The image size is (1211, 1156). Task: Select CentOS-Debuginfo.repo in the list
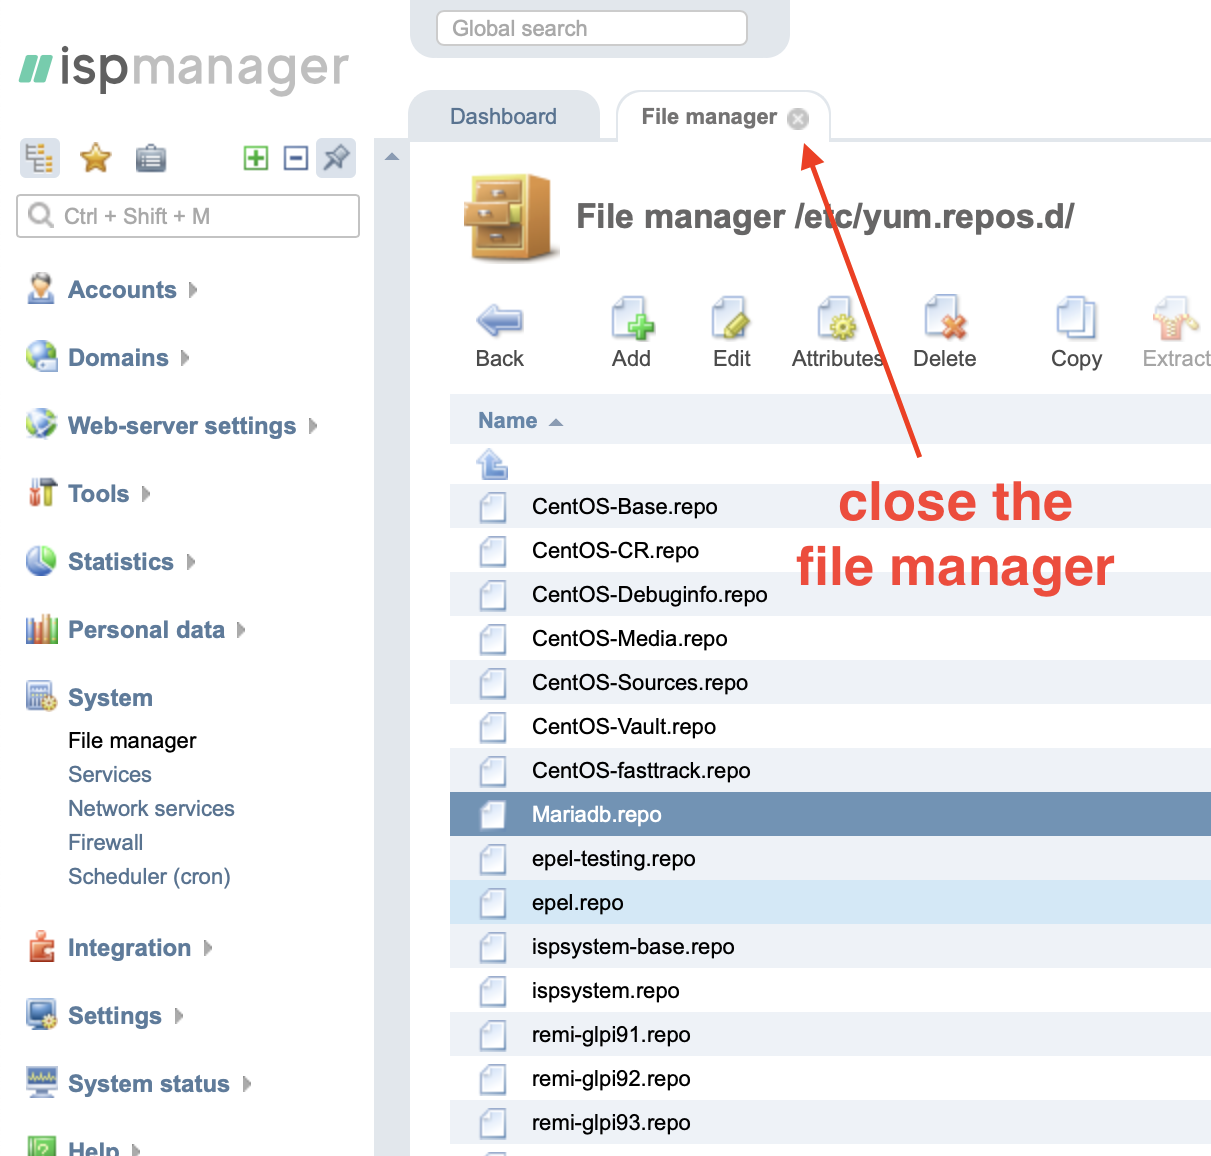830,595
